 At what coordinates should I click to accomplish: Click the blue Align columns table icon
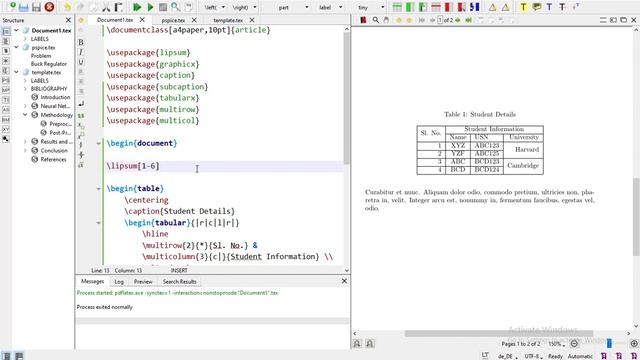pos(474,7)
